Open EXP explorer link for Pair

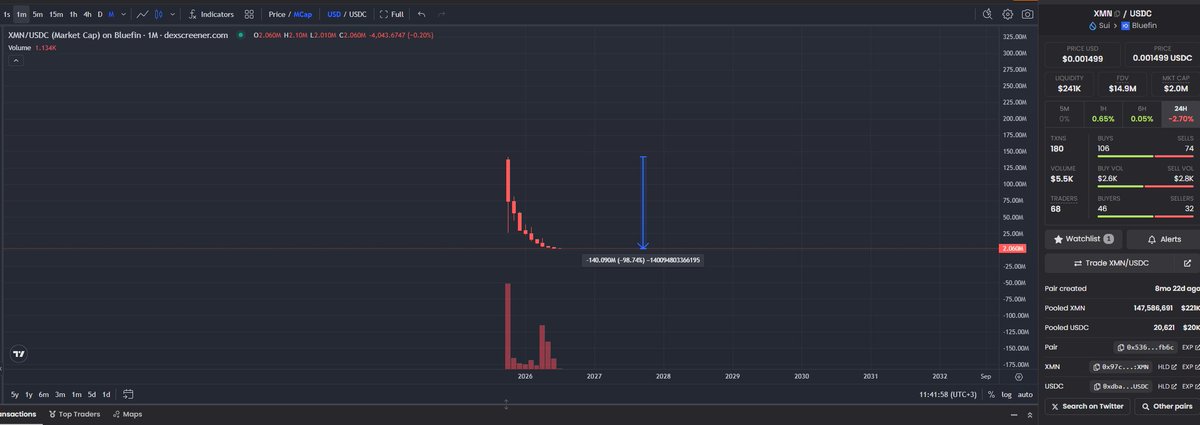click(x=1189, y=346)
